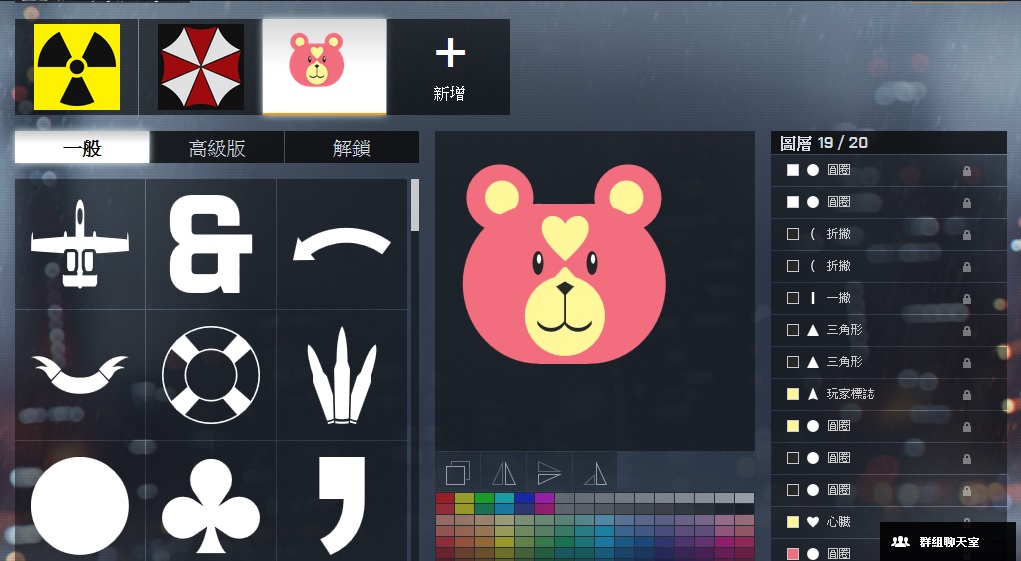Click the 心臟 layer's yellow color box
The width and height of the screenshot is (1021, 561).
[793, 522]
